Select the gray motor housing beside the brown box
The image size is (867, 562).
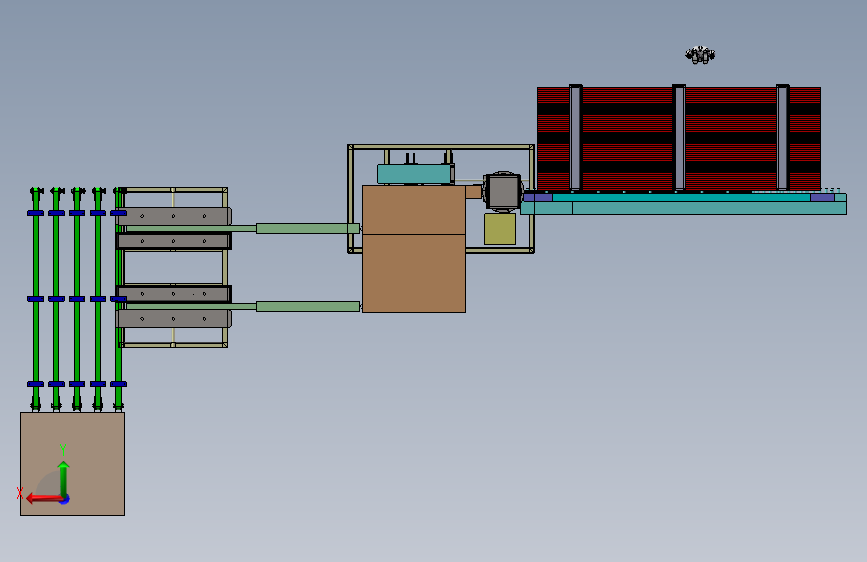point(502,191)
